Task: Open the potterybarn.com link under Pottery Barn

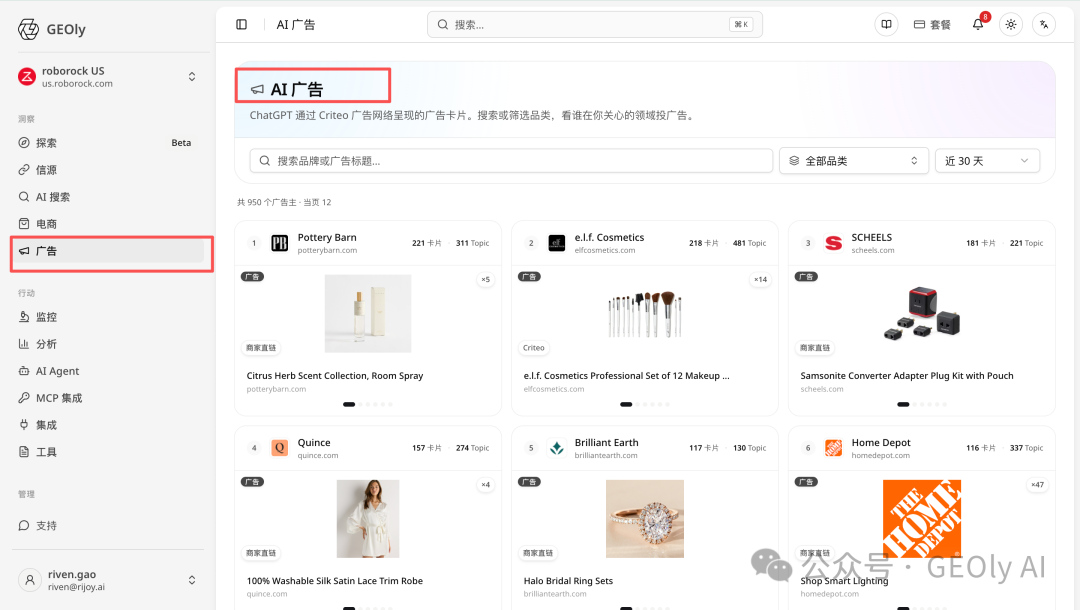Action: click(327, 251)
